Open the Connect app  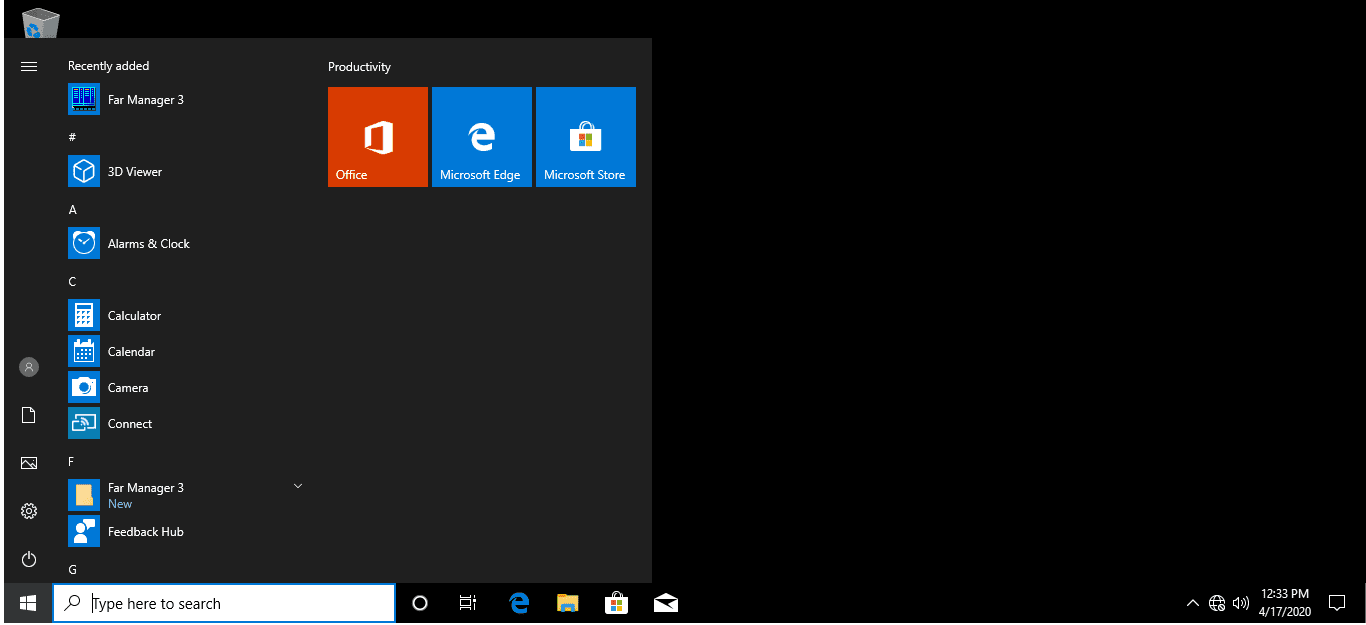(x=186, y=424)
